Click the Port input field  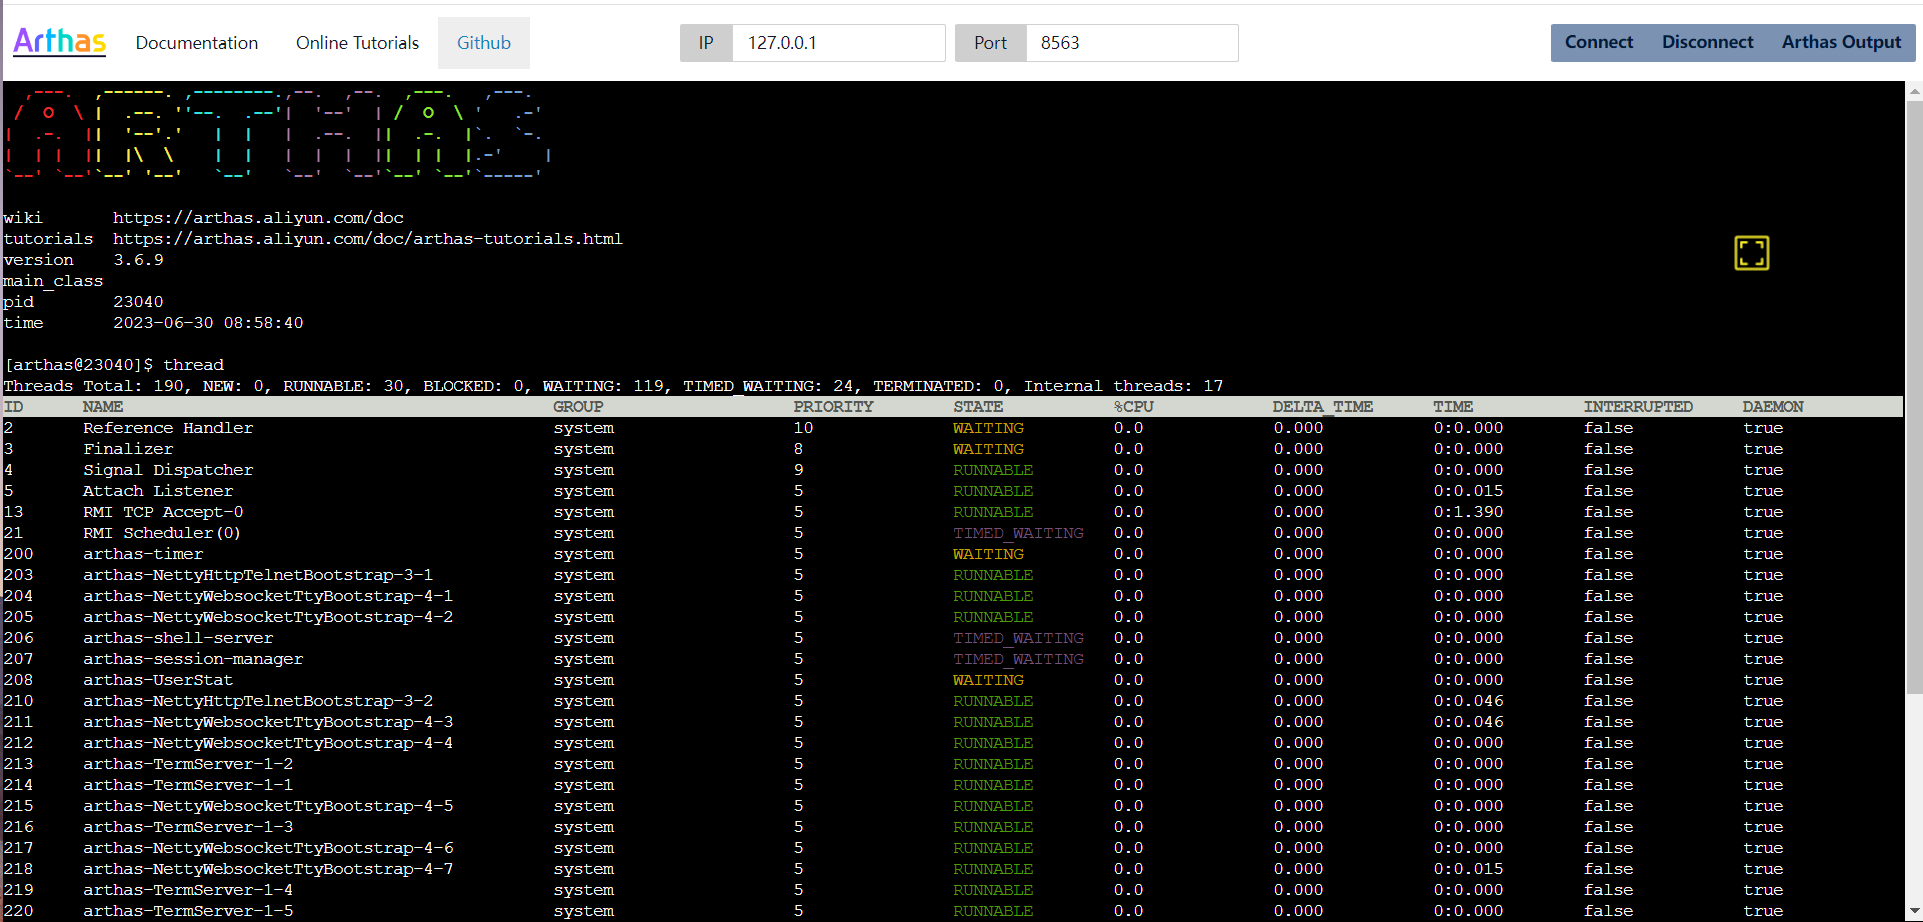tap(1131, 43)
